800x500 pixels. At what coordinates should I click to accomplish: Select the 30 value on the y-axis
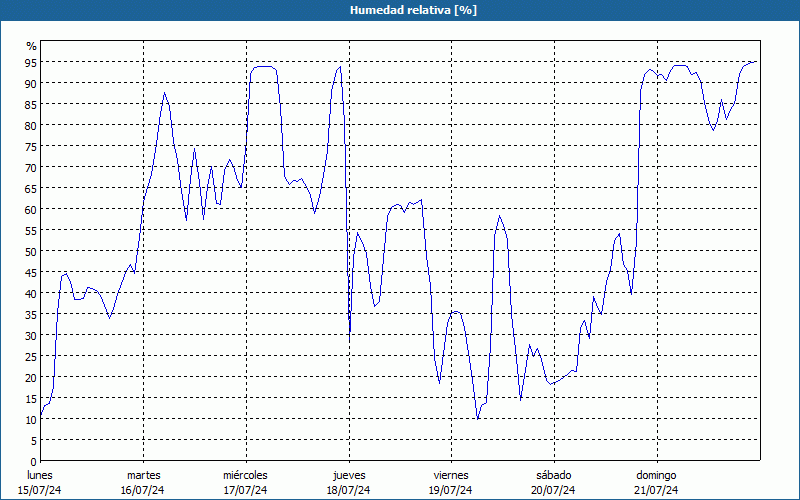tap(31, 336)
